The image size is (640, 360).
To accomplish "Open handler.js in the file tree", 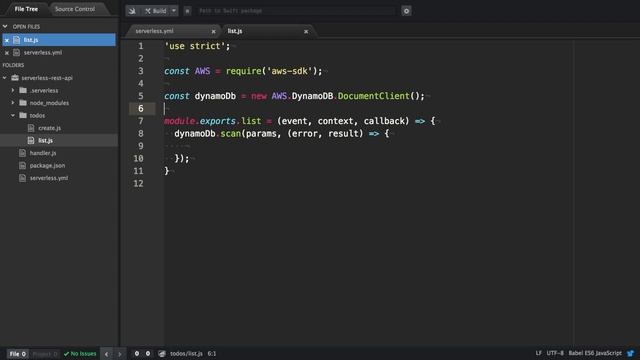I will [43, 153].
